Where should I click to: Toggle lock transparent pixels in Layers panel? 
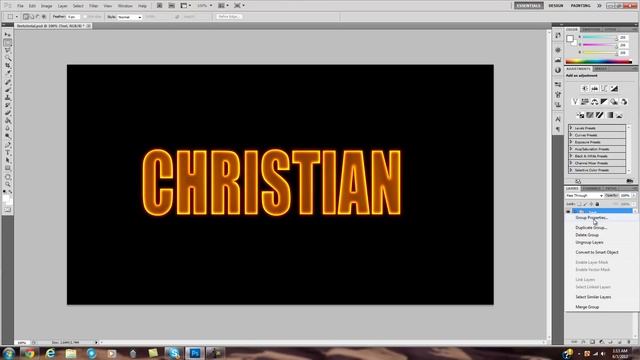(579, 204)
